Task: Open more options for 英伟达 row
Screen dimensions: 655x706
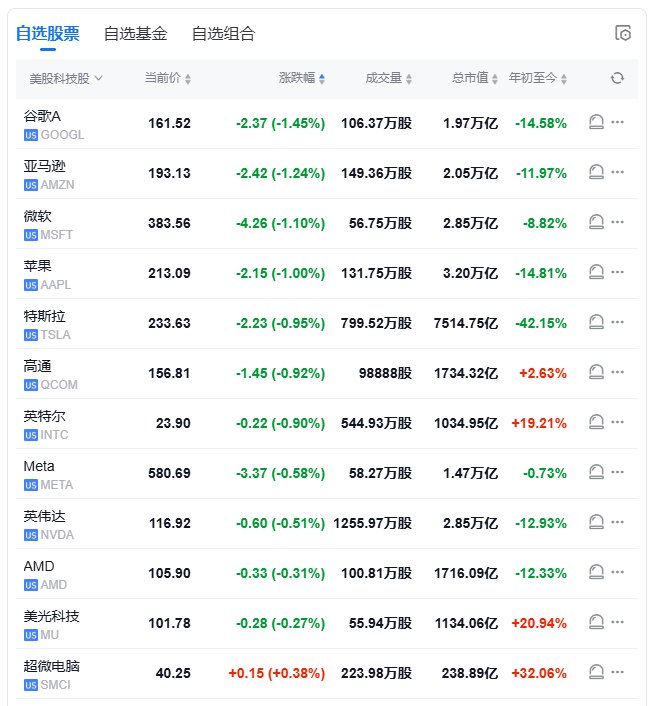Action: tap(618, 522)
